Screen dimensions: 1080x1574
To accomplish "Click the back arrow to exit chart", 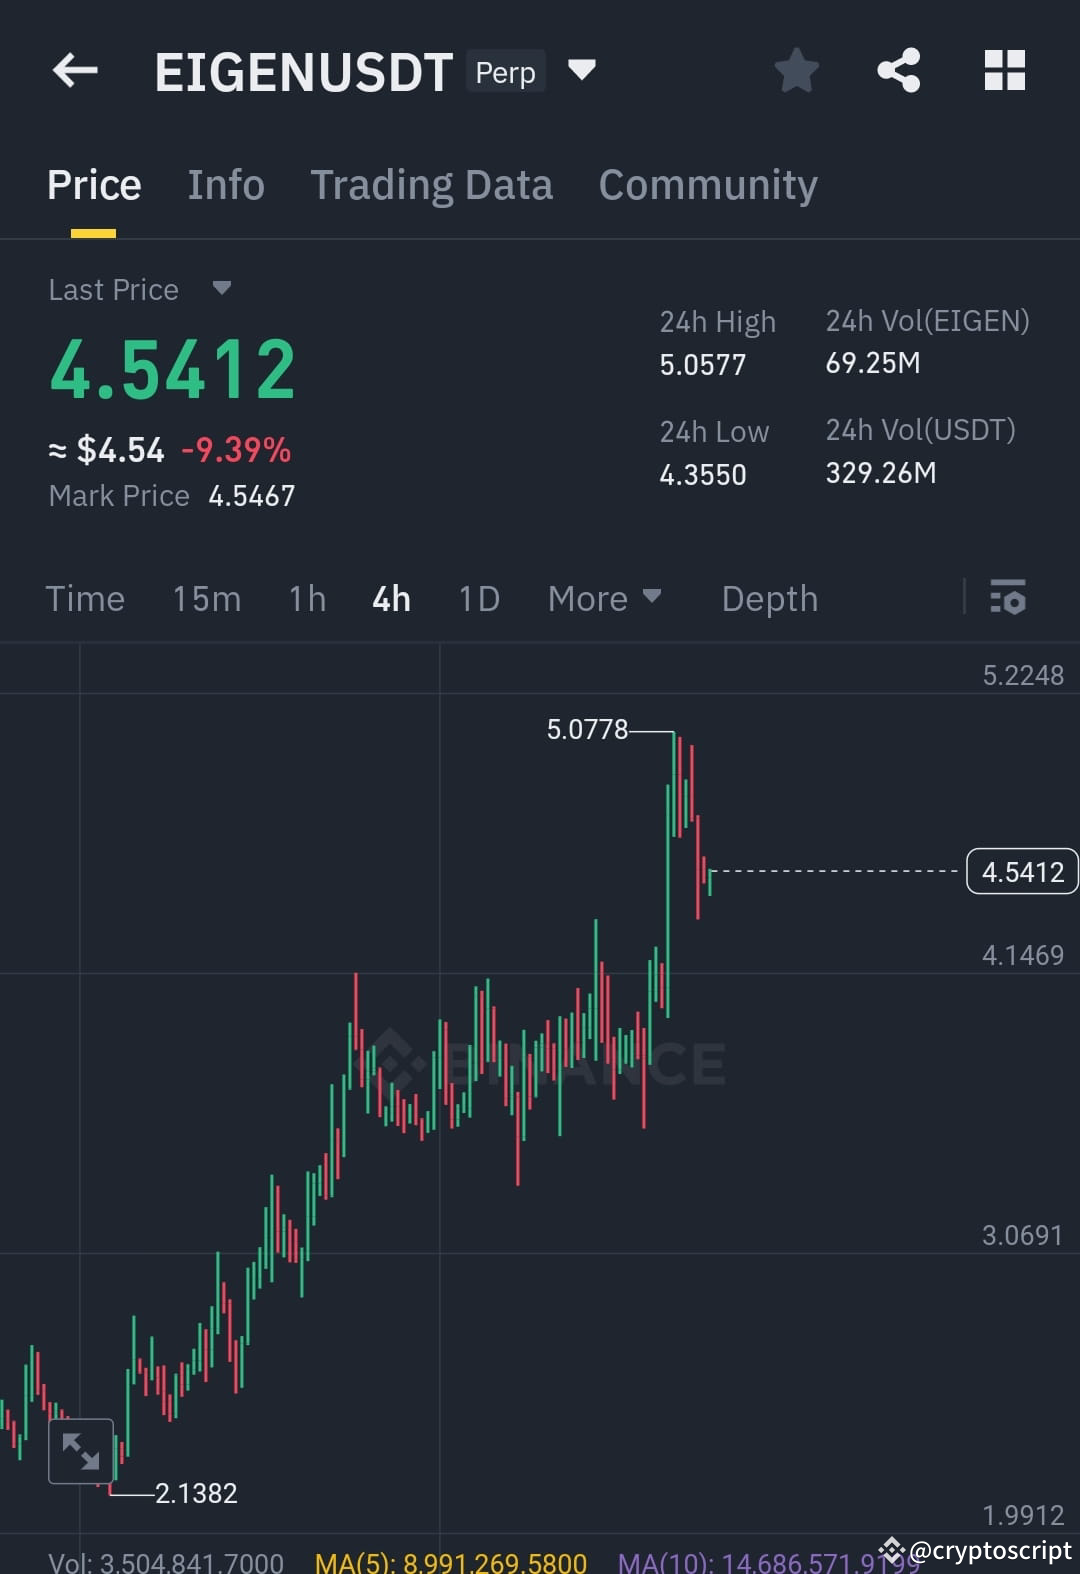I will pyautogui.click(x=73, y=70).
